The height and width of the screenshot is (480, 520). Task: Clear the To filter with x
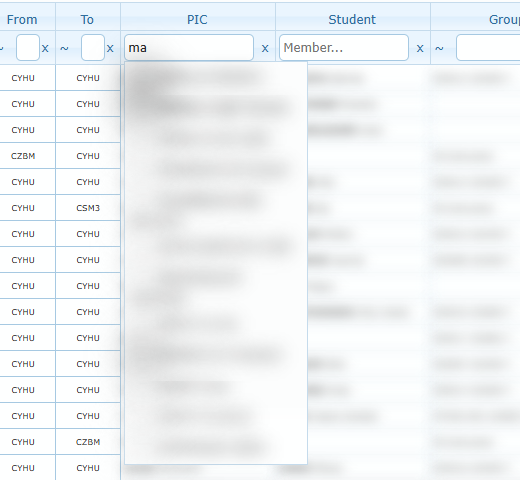tap(110, 48)
